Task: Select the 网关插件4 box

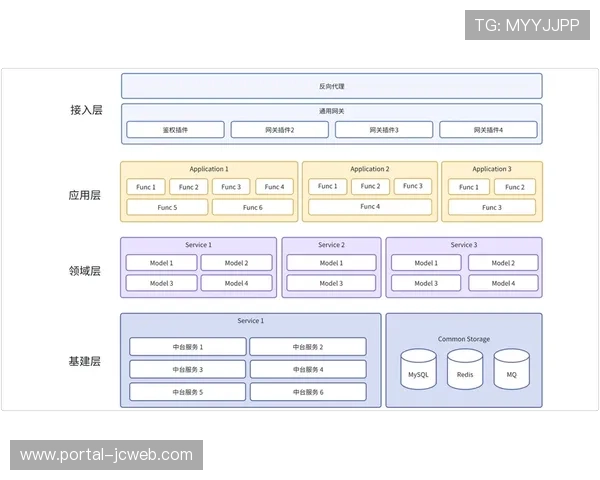Action: click(x=488, y=130)
